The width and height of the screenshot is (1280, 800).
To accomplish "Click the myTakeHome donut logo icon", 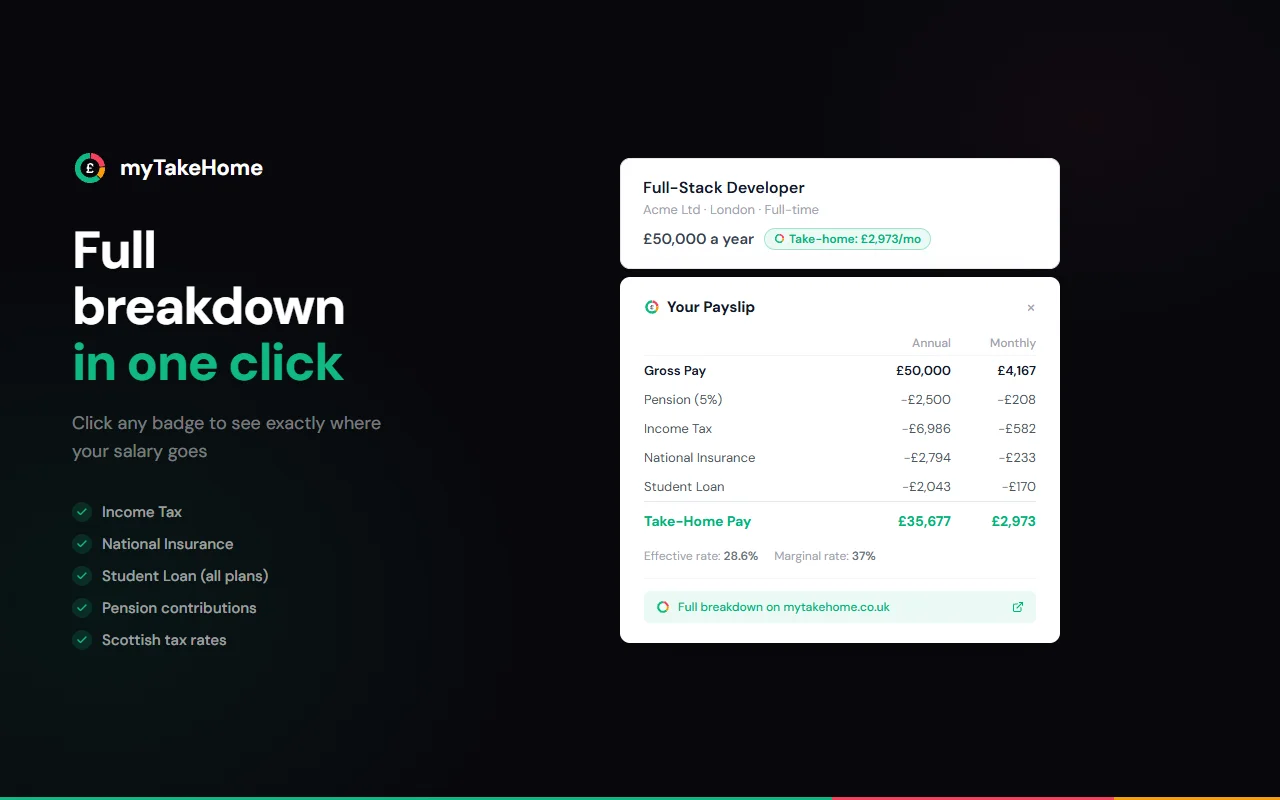I will click(x=89, y=167).
